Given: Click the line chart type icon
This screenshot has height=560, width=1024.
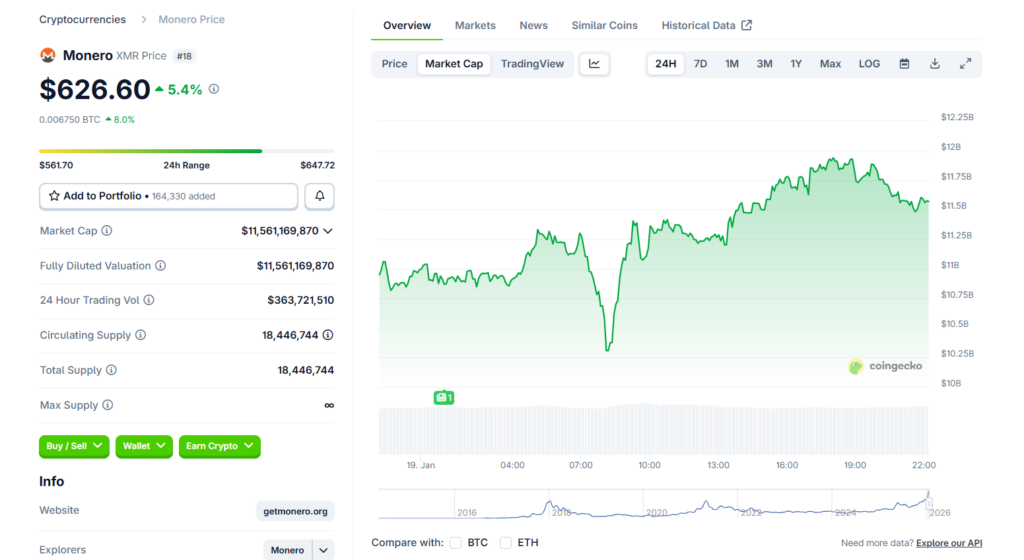Looking at the screenshot, I should pos(594,64).
